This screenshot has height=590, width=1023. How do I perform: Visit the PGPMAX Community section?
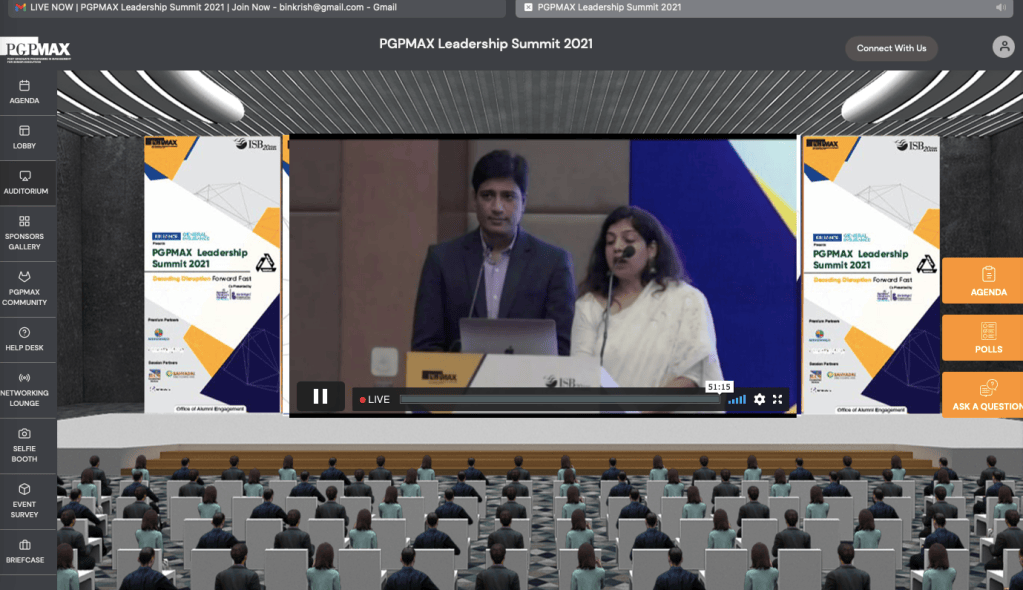[25, 288]
